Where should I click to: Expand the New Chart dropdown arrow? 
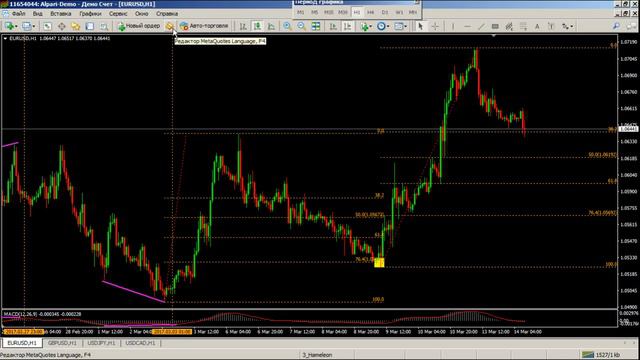pyautogui.click(x=16, y=27)
